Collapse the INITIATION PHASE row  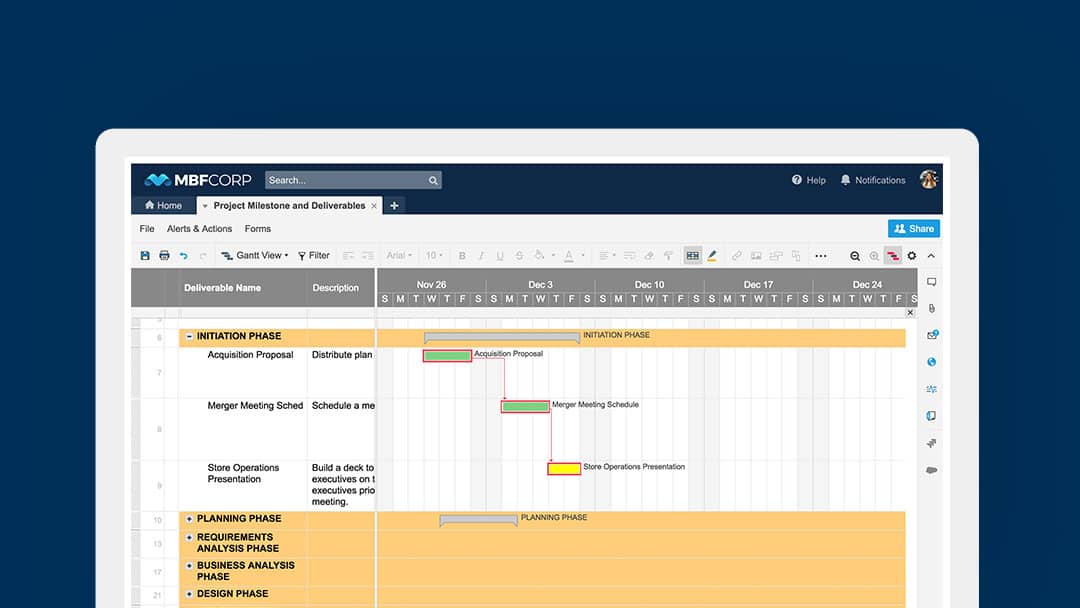189,337
